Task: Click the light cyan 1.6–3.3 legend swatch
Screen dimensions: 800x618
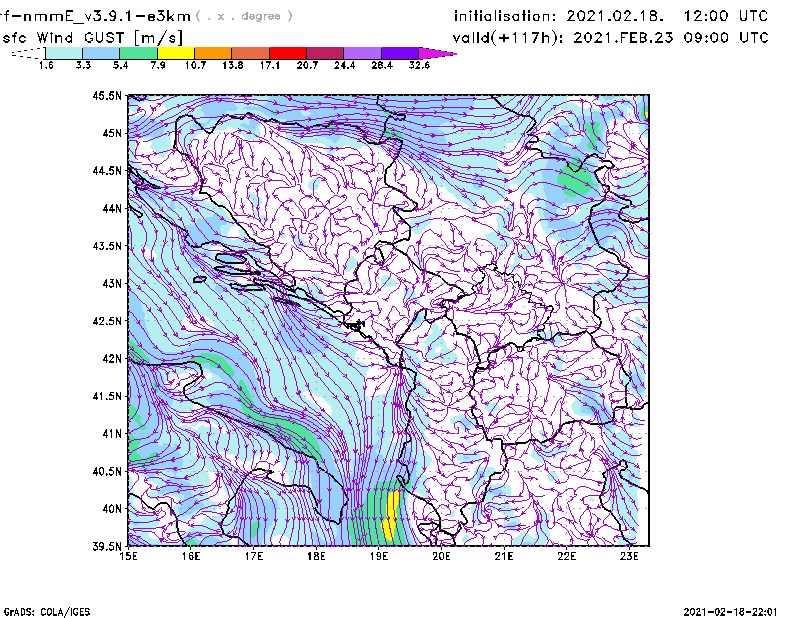Action: (64, 53)
